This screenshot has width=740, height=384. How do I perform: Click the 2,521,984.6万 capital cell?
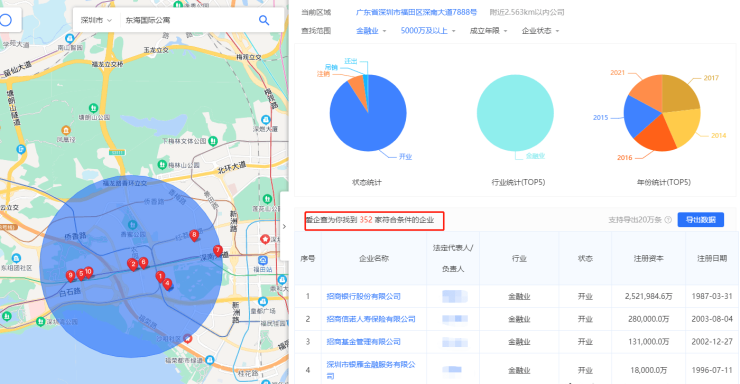click(x=648, y=296)
